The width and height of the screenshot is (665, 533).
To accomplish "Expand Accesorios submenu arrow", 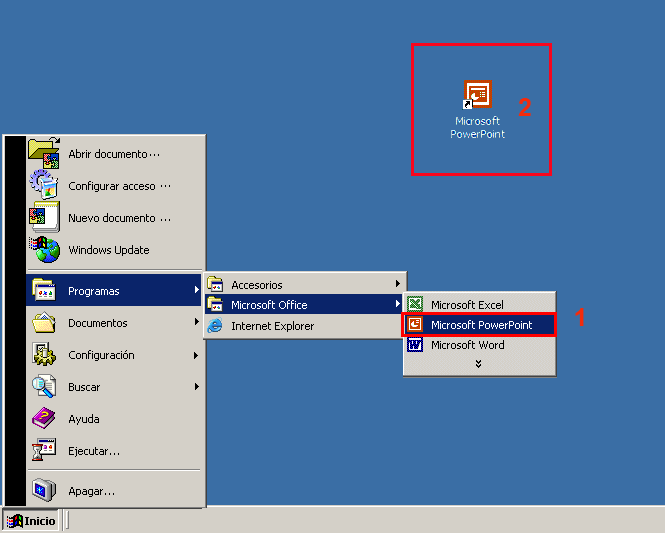I will (397, 284).
